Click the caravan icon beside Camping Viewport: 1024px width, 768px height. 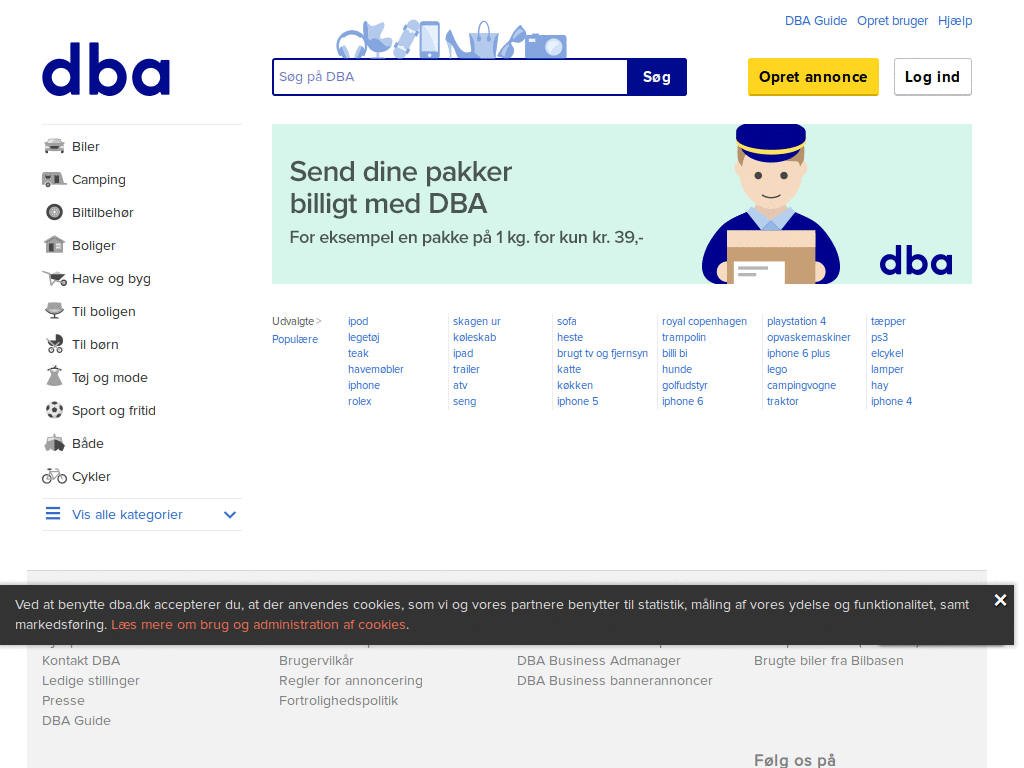(54, 179)
